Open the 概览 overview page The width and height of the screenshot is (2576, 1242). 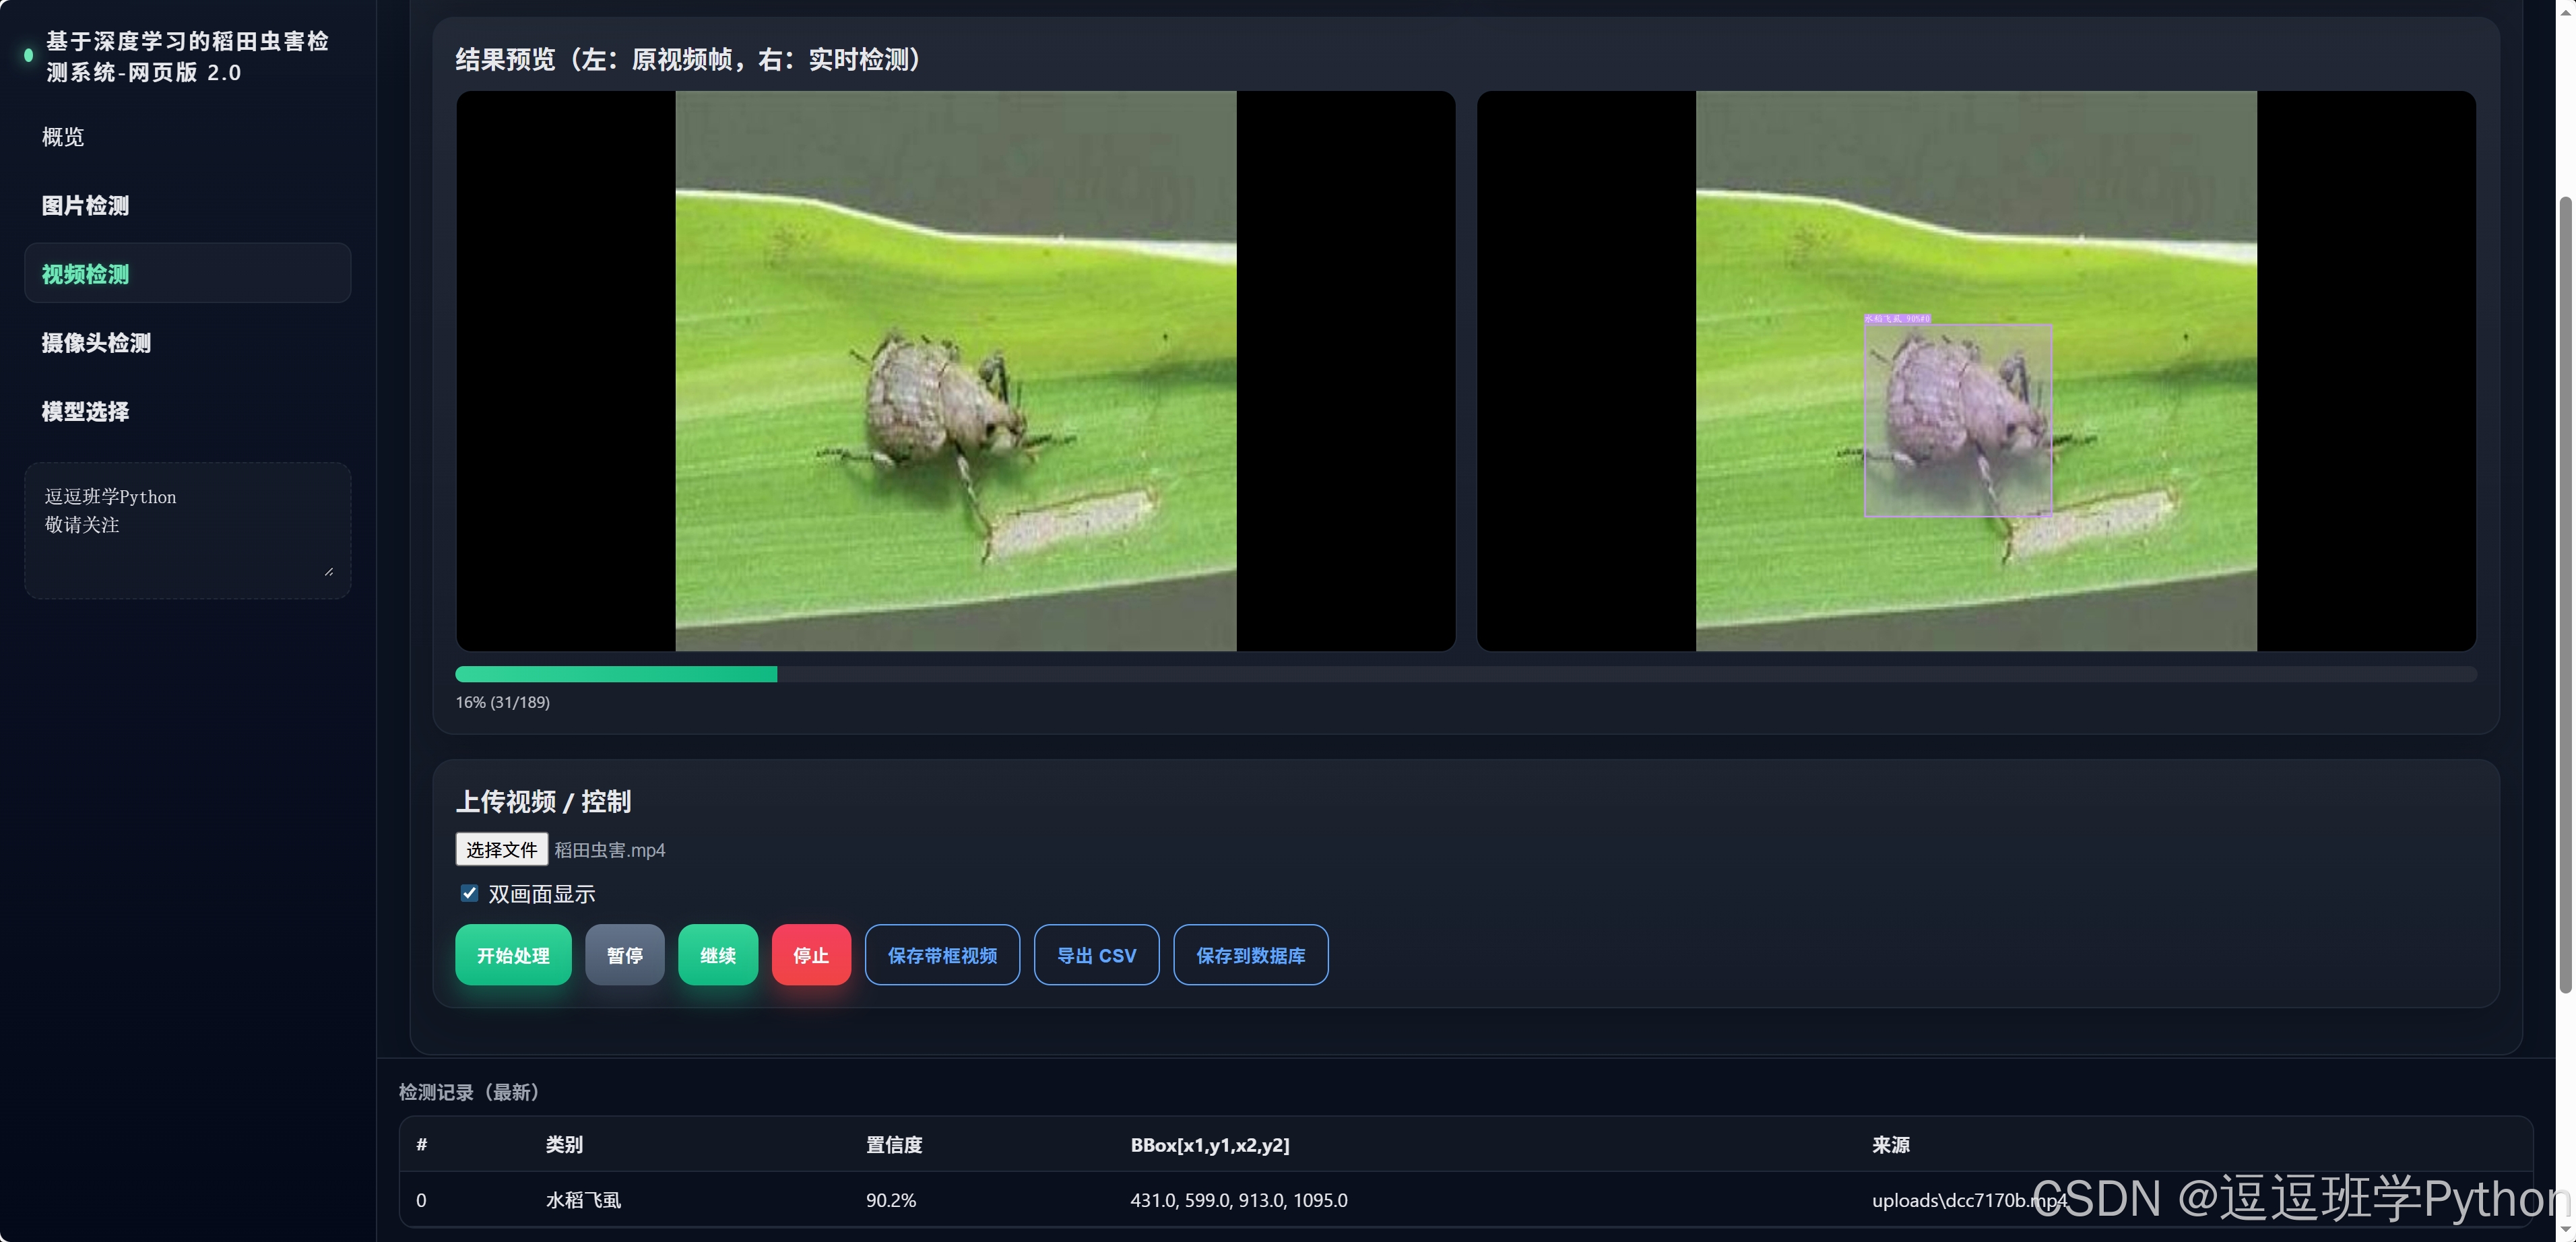click(62, 137)
